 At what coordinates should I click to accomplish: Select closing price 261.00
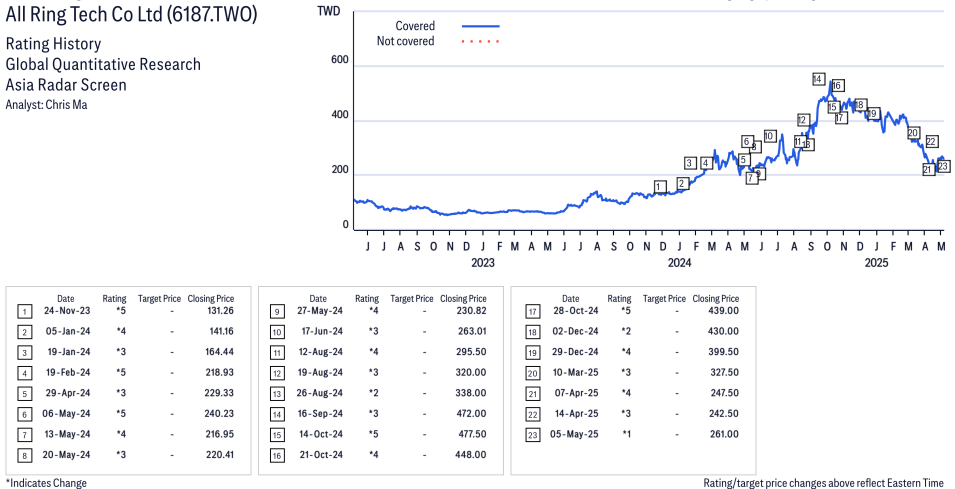pos(724,434)
